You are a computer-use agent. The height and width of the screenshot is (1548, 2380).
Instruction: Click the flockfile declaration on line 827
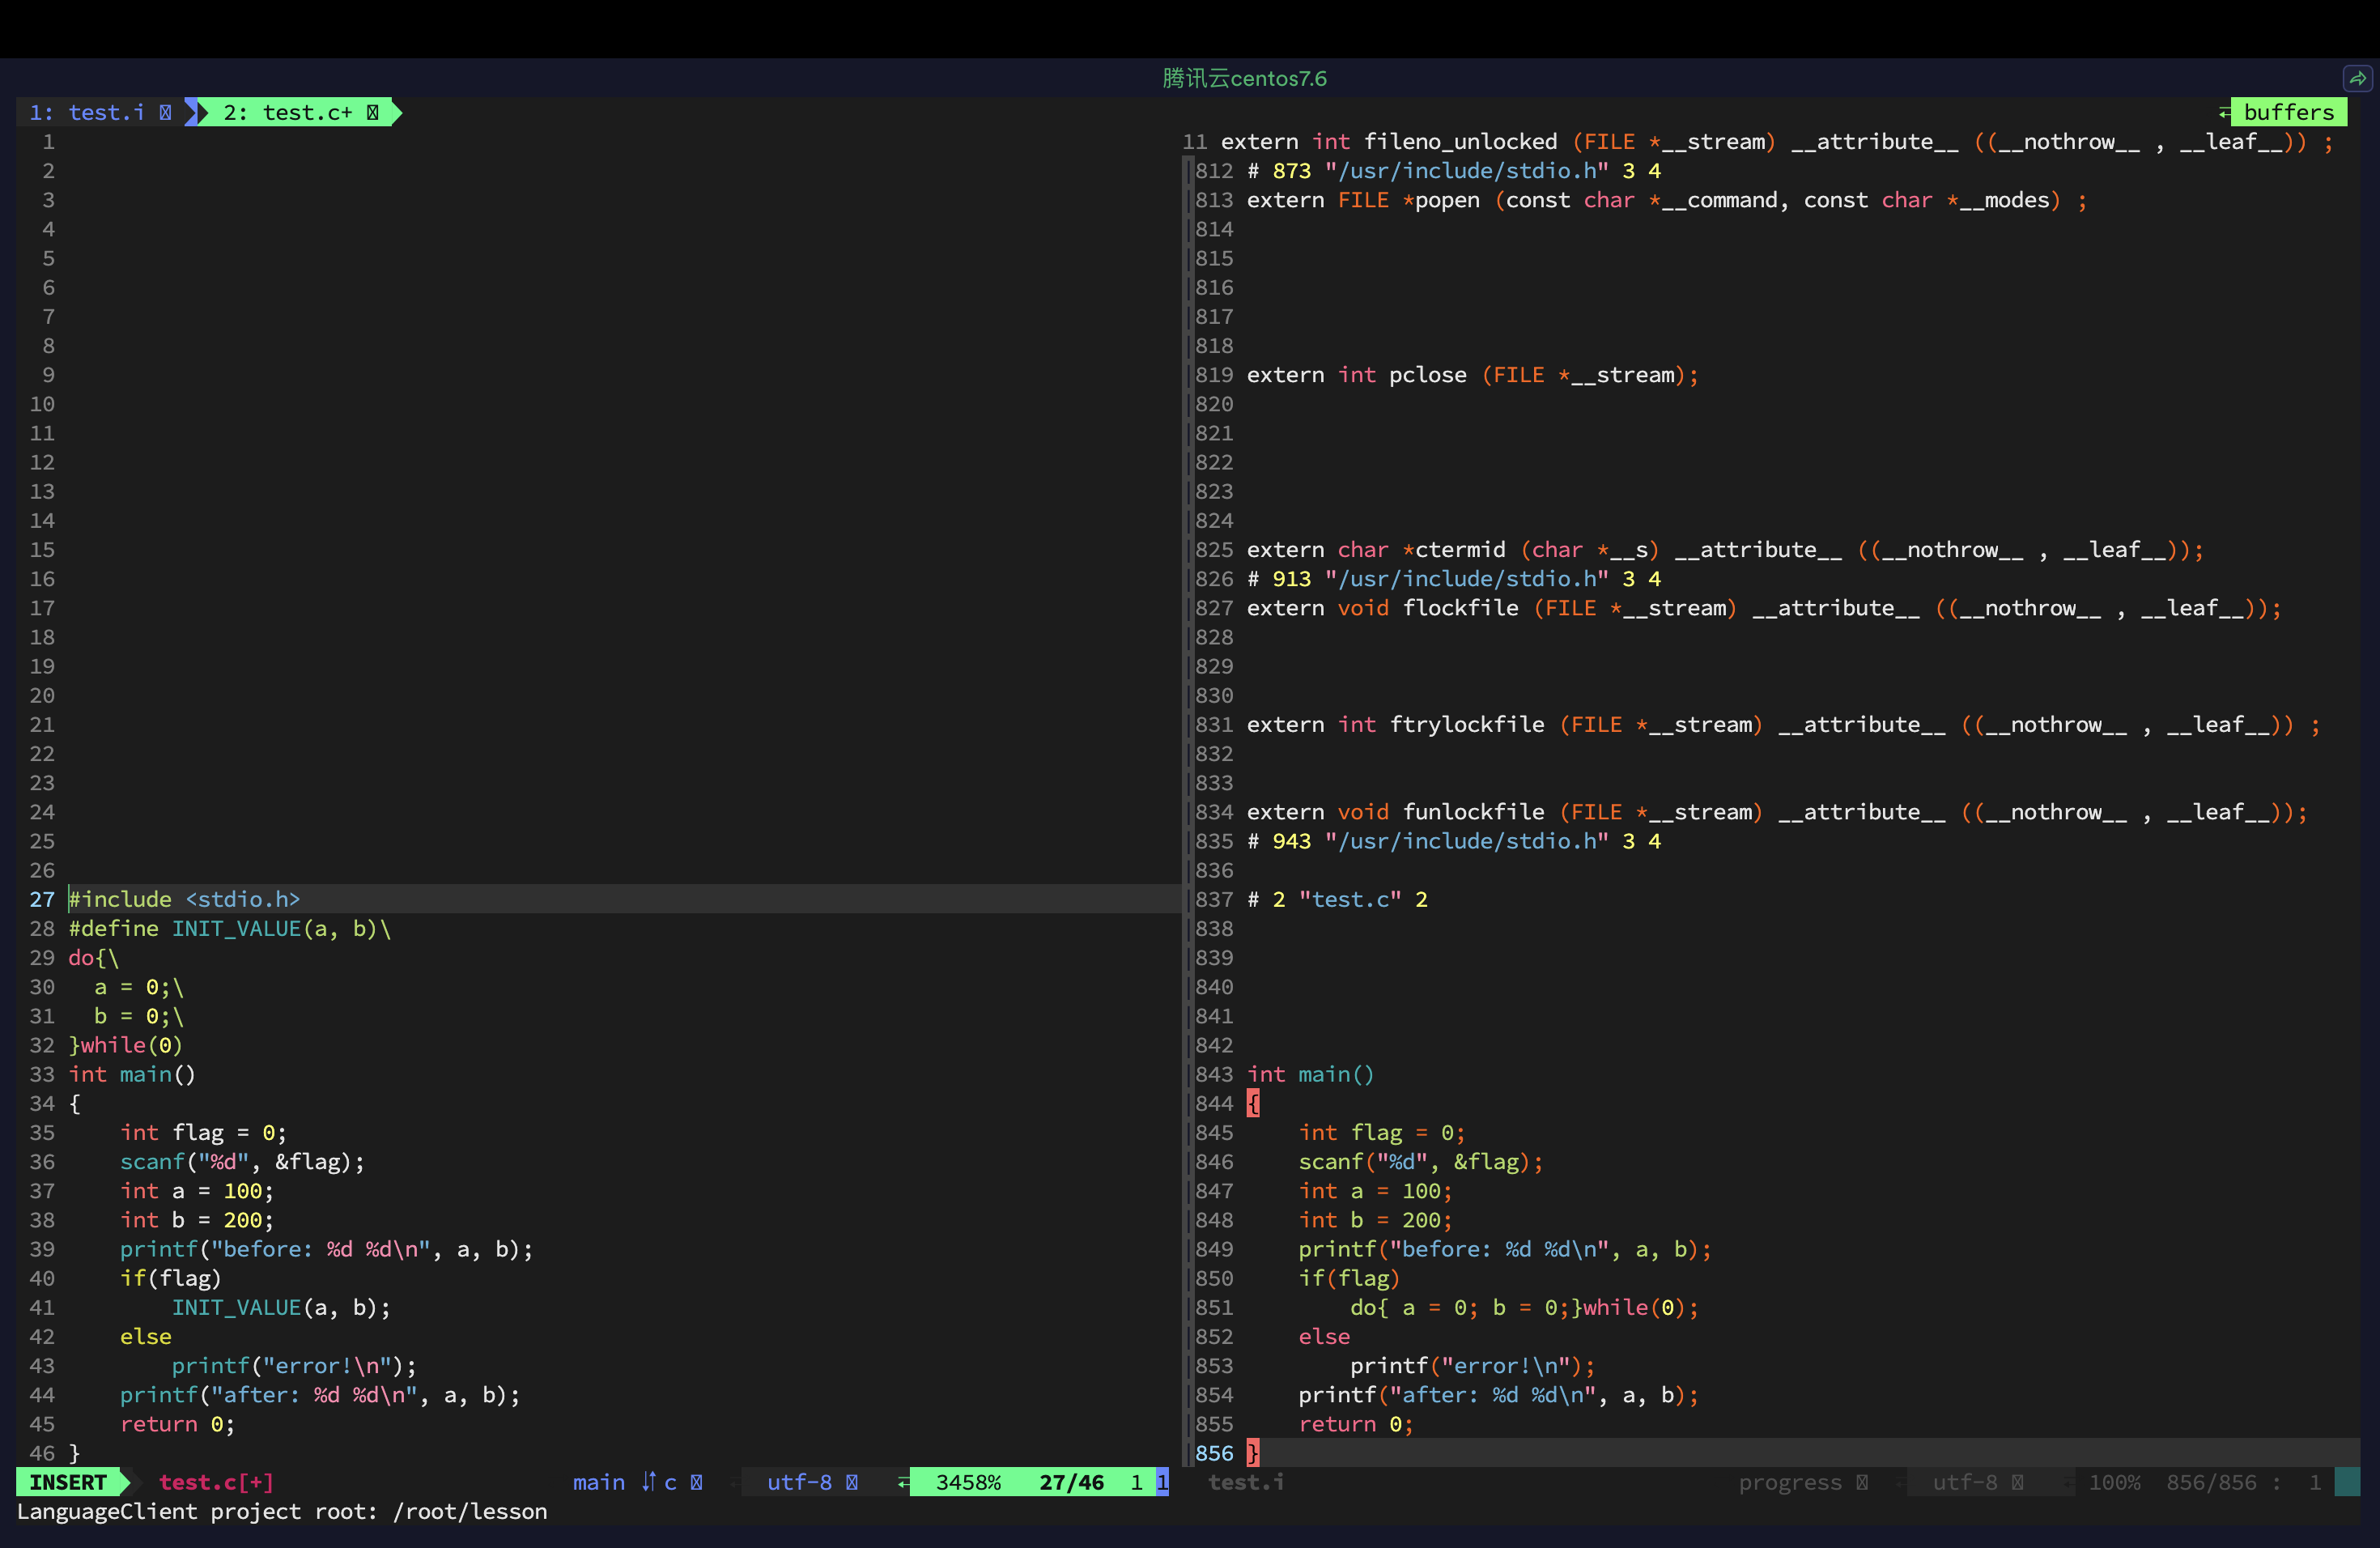(1764, 608)
